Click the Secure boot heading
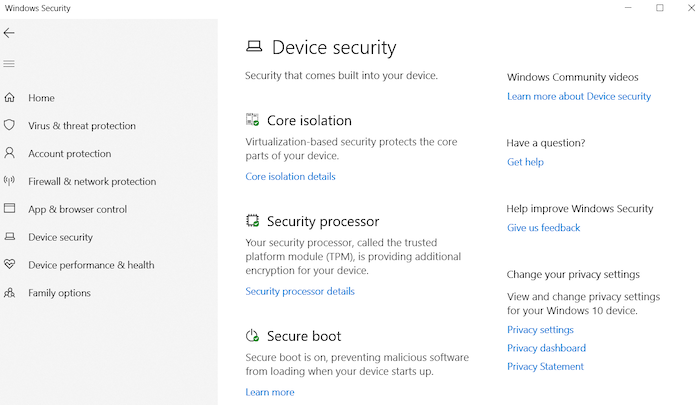The height and width of the screenshot is (405, 700). coord(304,336)
